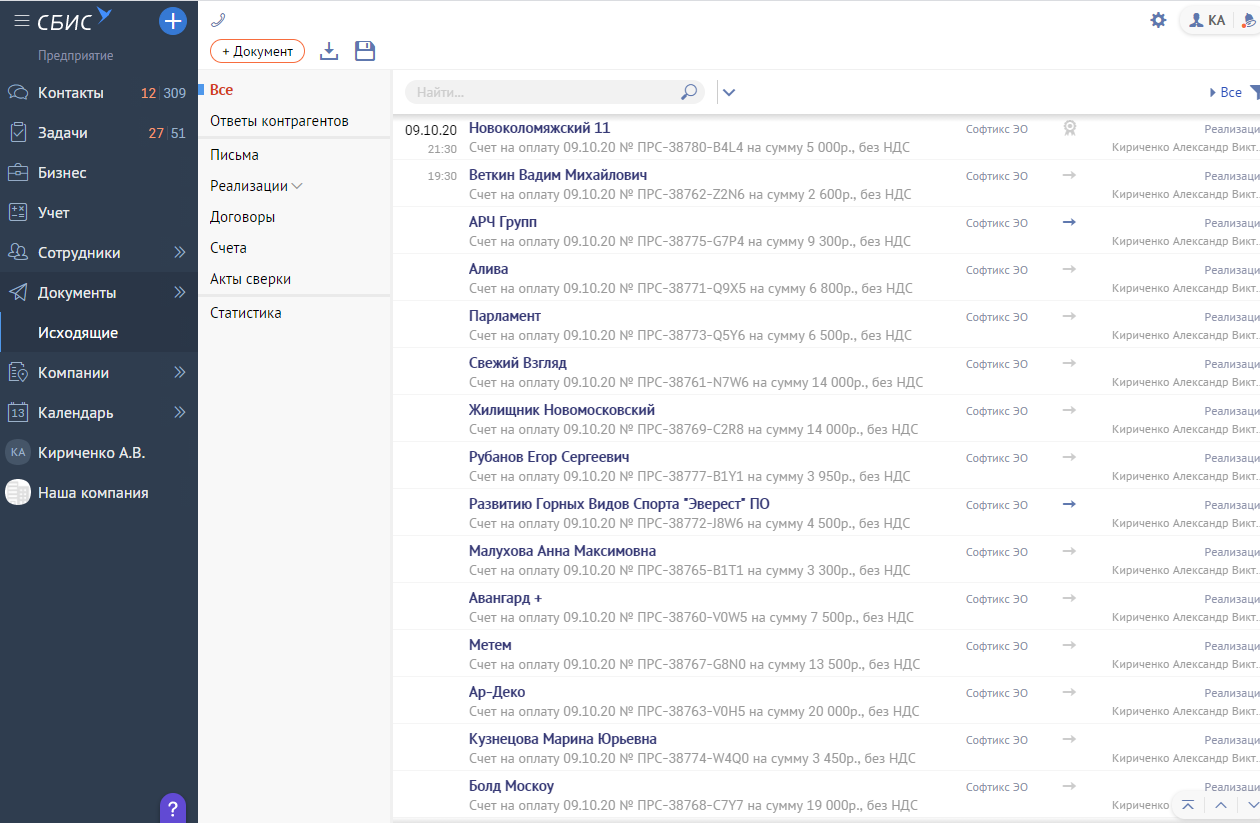The width and height of the screenshot is (1260, 823).
Task: Click the Предприятие label under logo
Action: (x=76, y=56)
